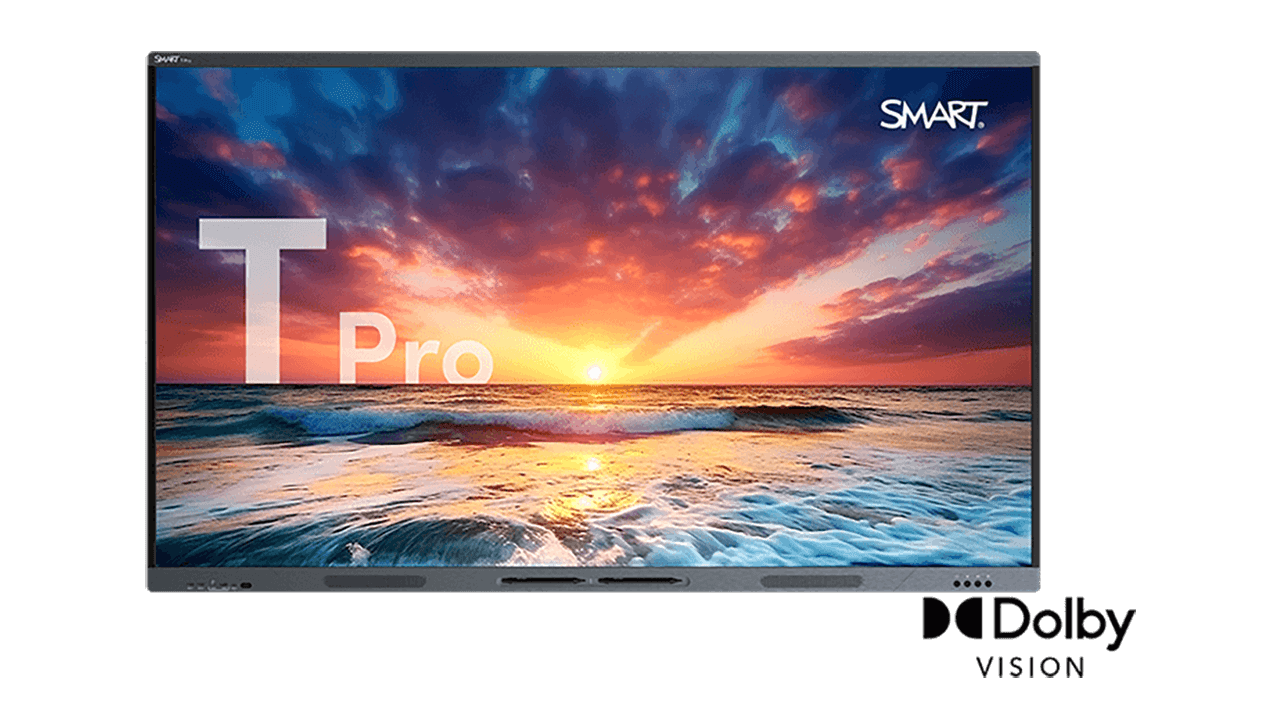
Task: Select the SMART branding on the top-left bezel
Action: pos(166,59)
